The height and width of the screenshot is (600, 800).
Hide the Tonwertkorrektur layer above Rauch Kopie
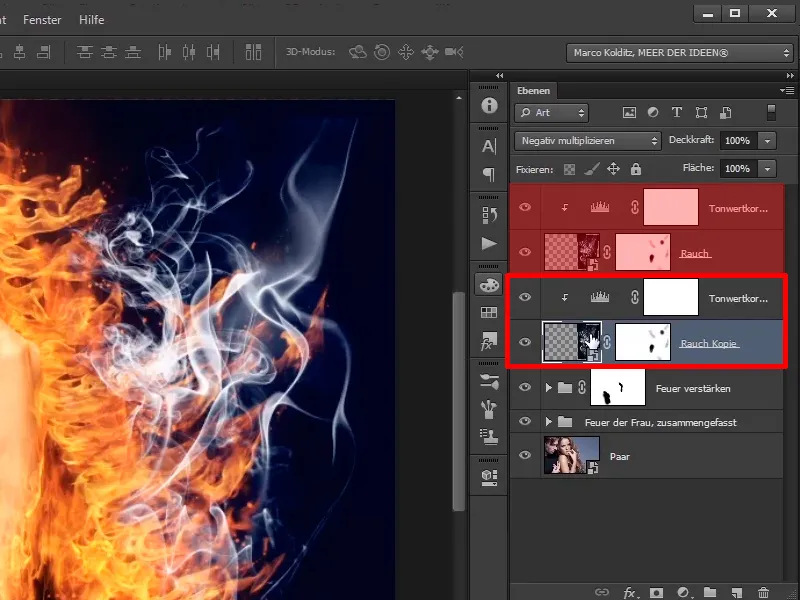(x=525, y=297)
